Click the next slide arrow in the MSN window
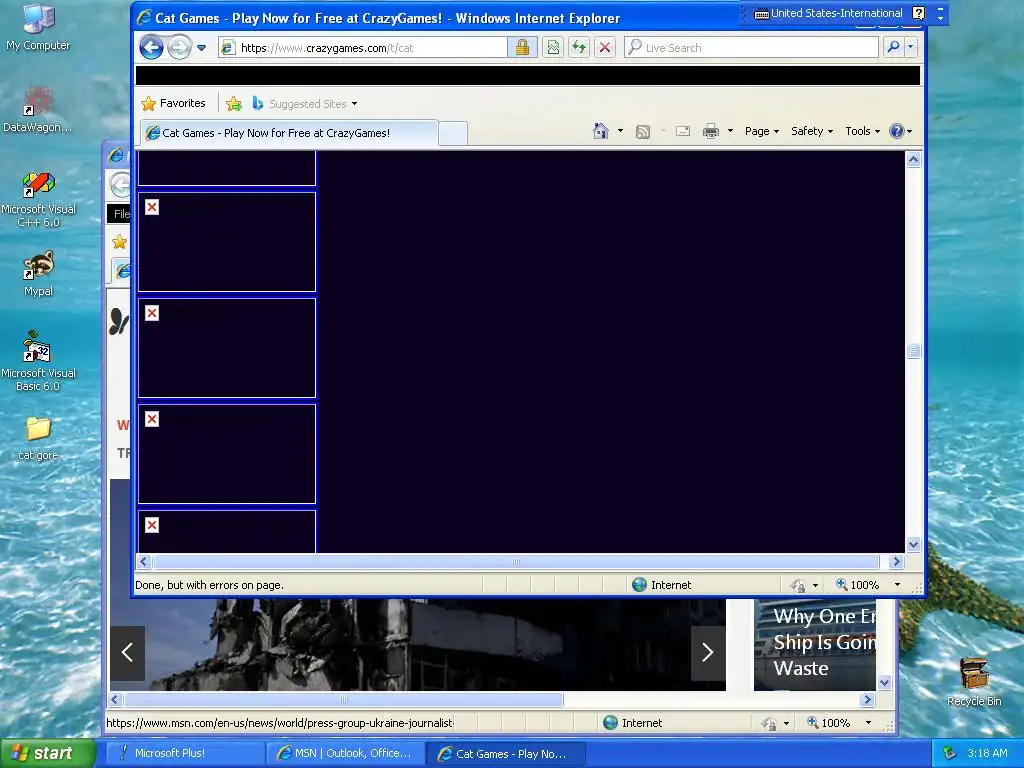The width and height of the screenshot is (1024, 768). (x=708, y=652)
